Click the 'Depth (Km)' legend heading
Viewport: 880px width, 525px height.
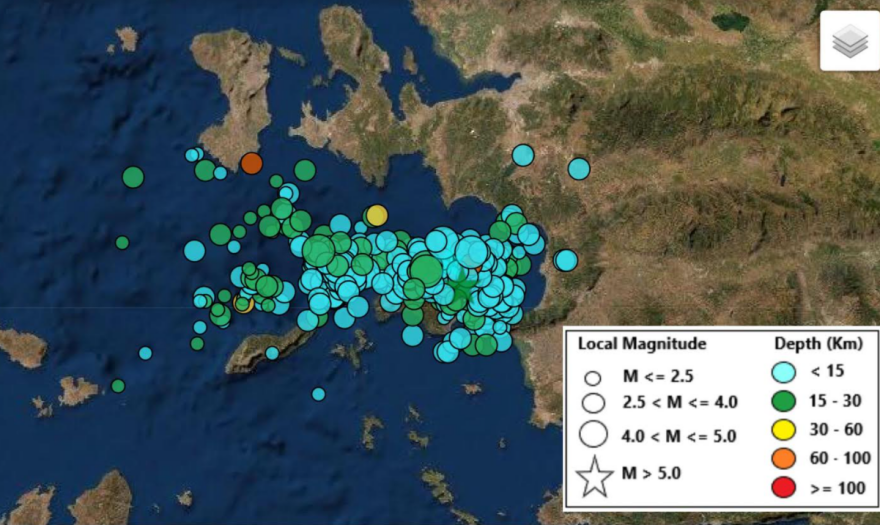[818, 343]
